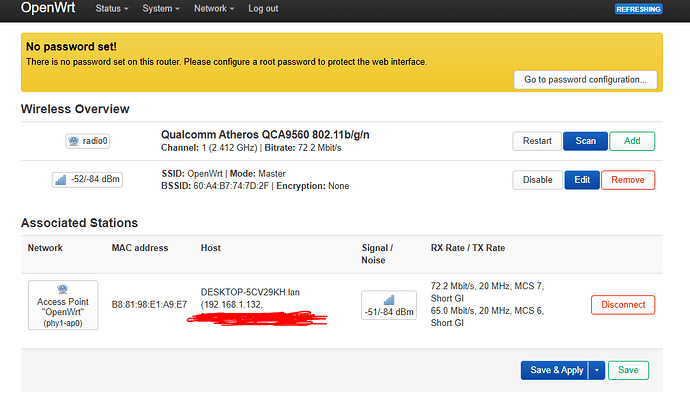
Task: Remove the OpenWrt wireless network
Action: (x=628, y=180)
